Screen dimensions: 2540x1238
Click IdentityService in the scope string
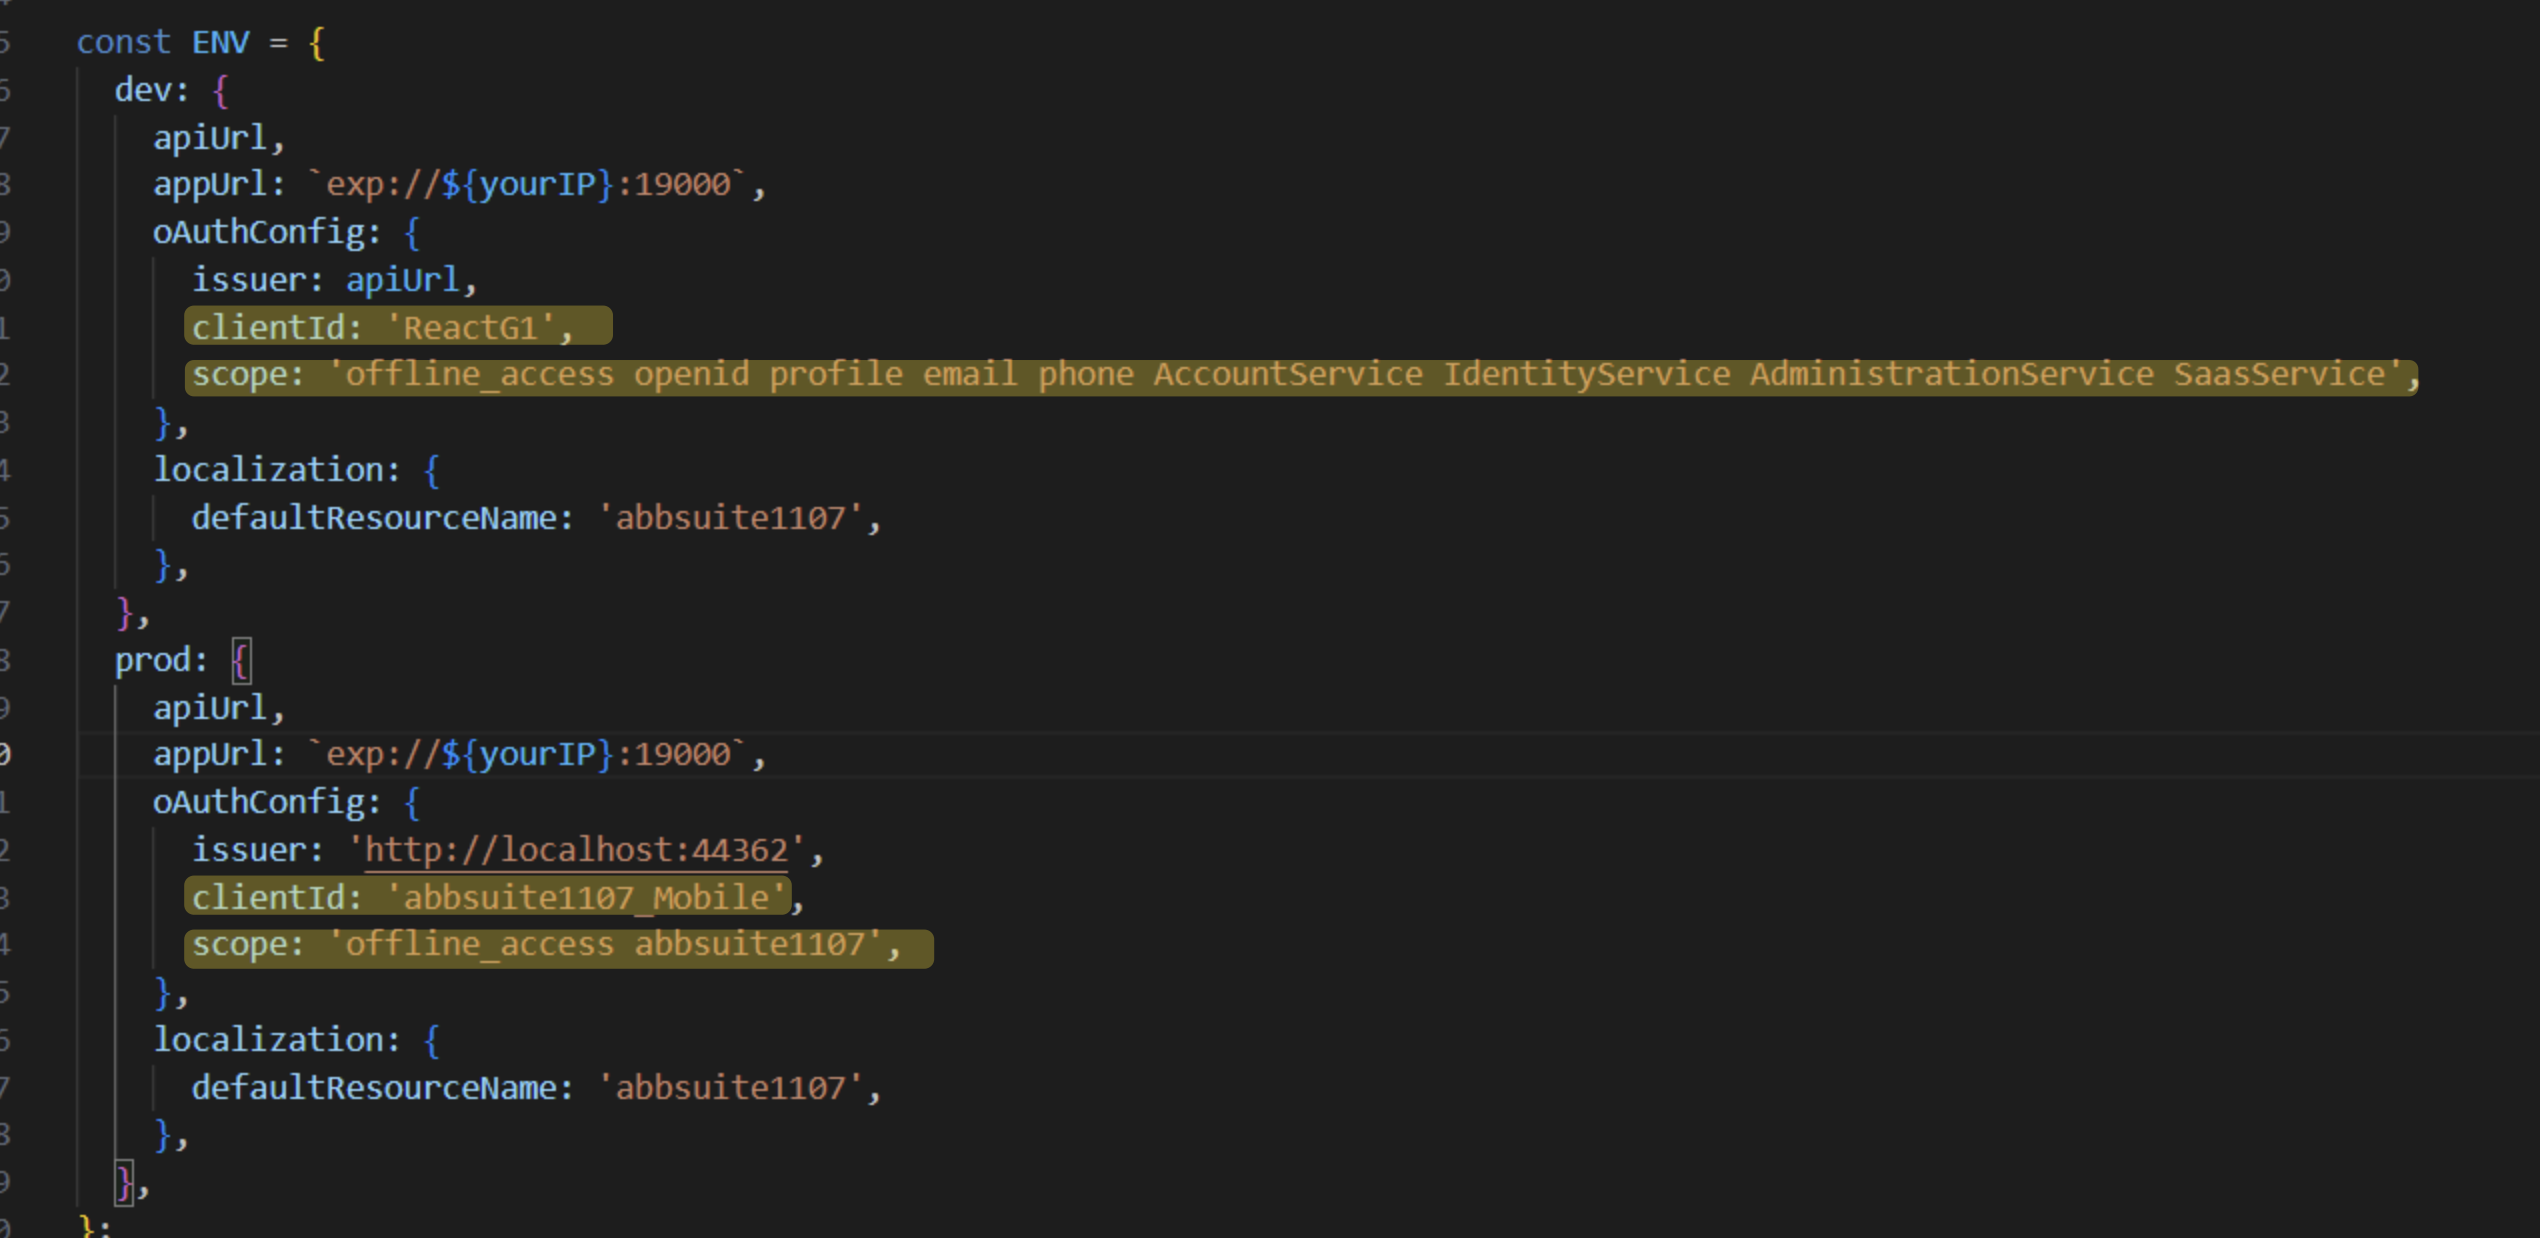click(1585, 374)
